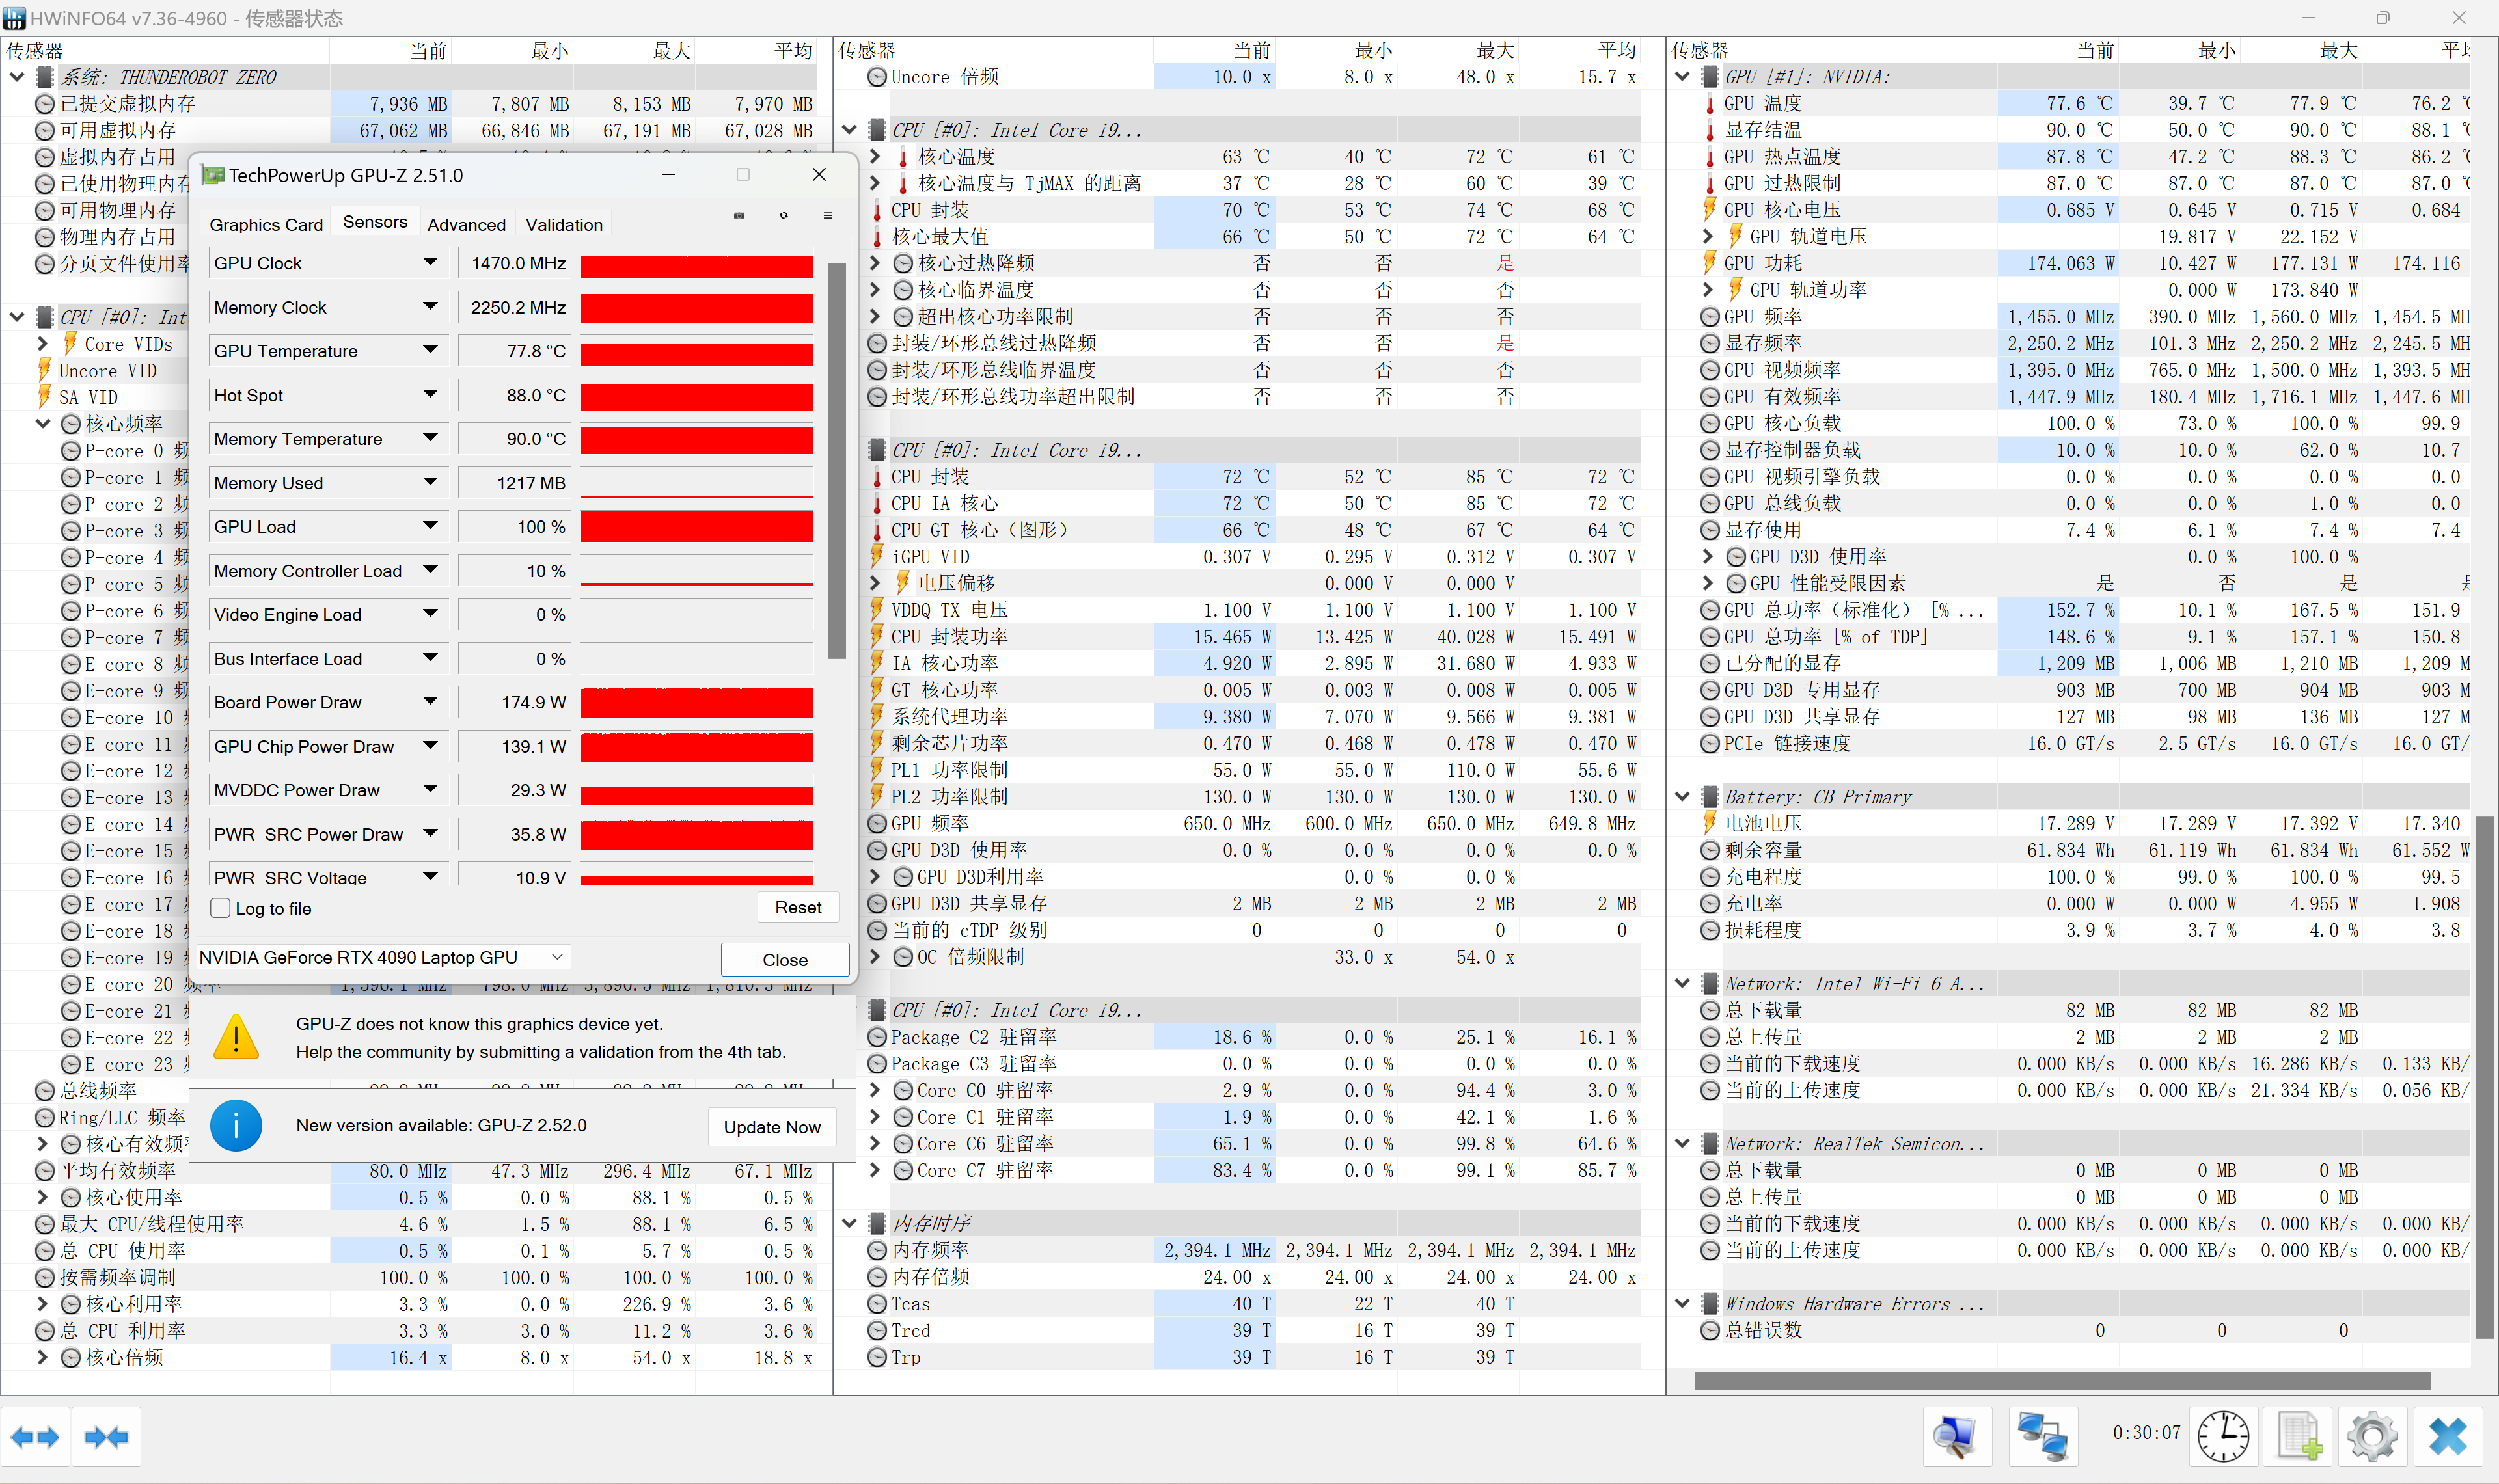Click the GPU-Z screenshot camera icon

(740, 216)
